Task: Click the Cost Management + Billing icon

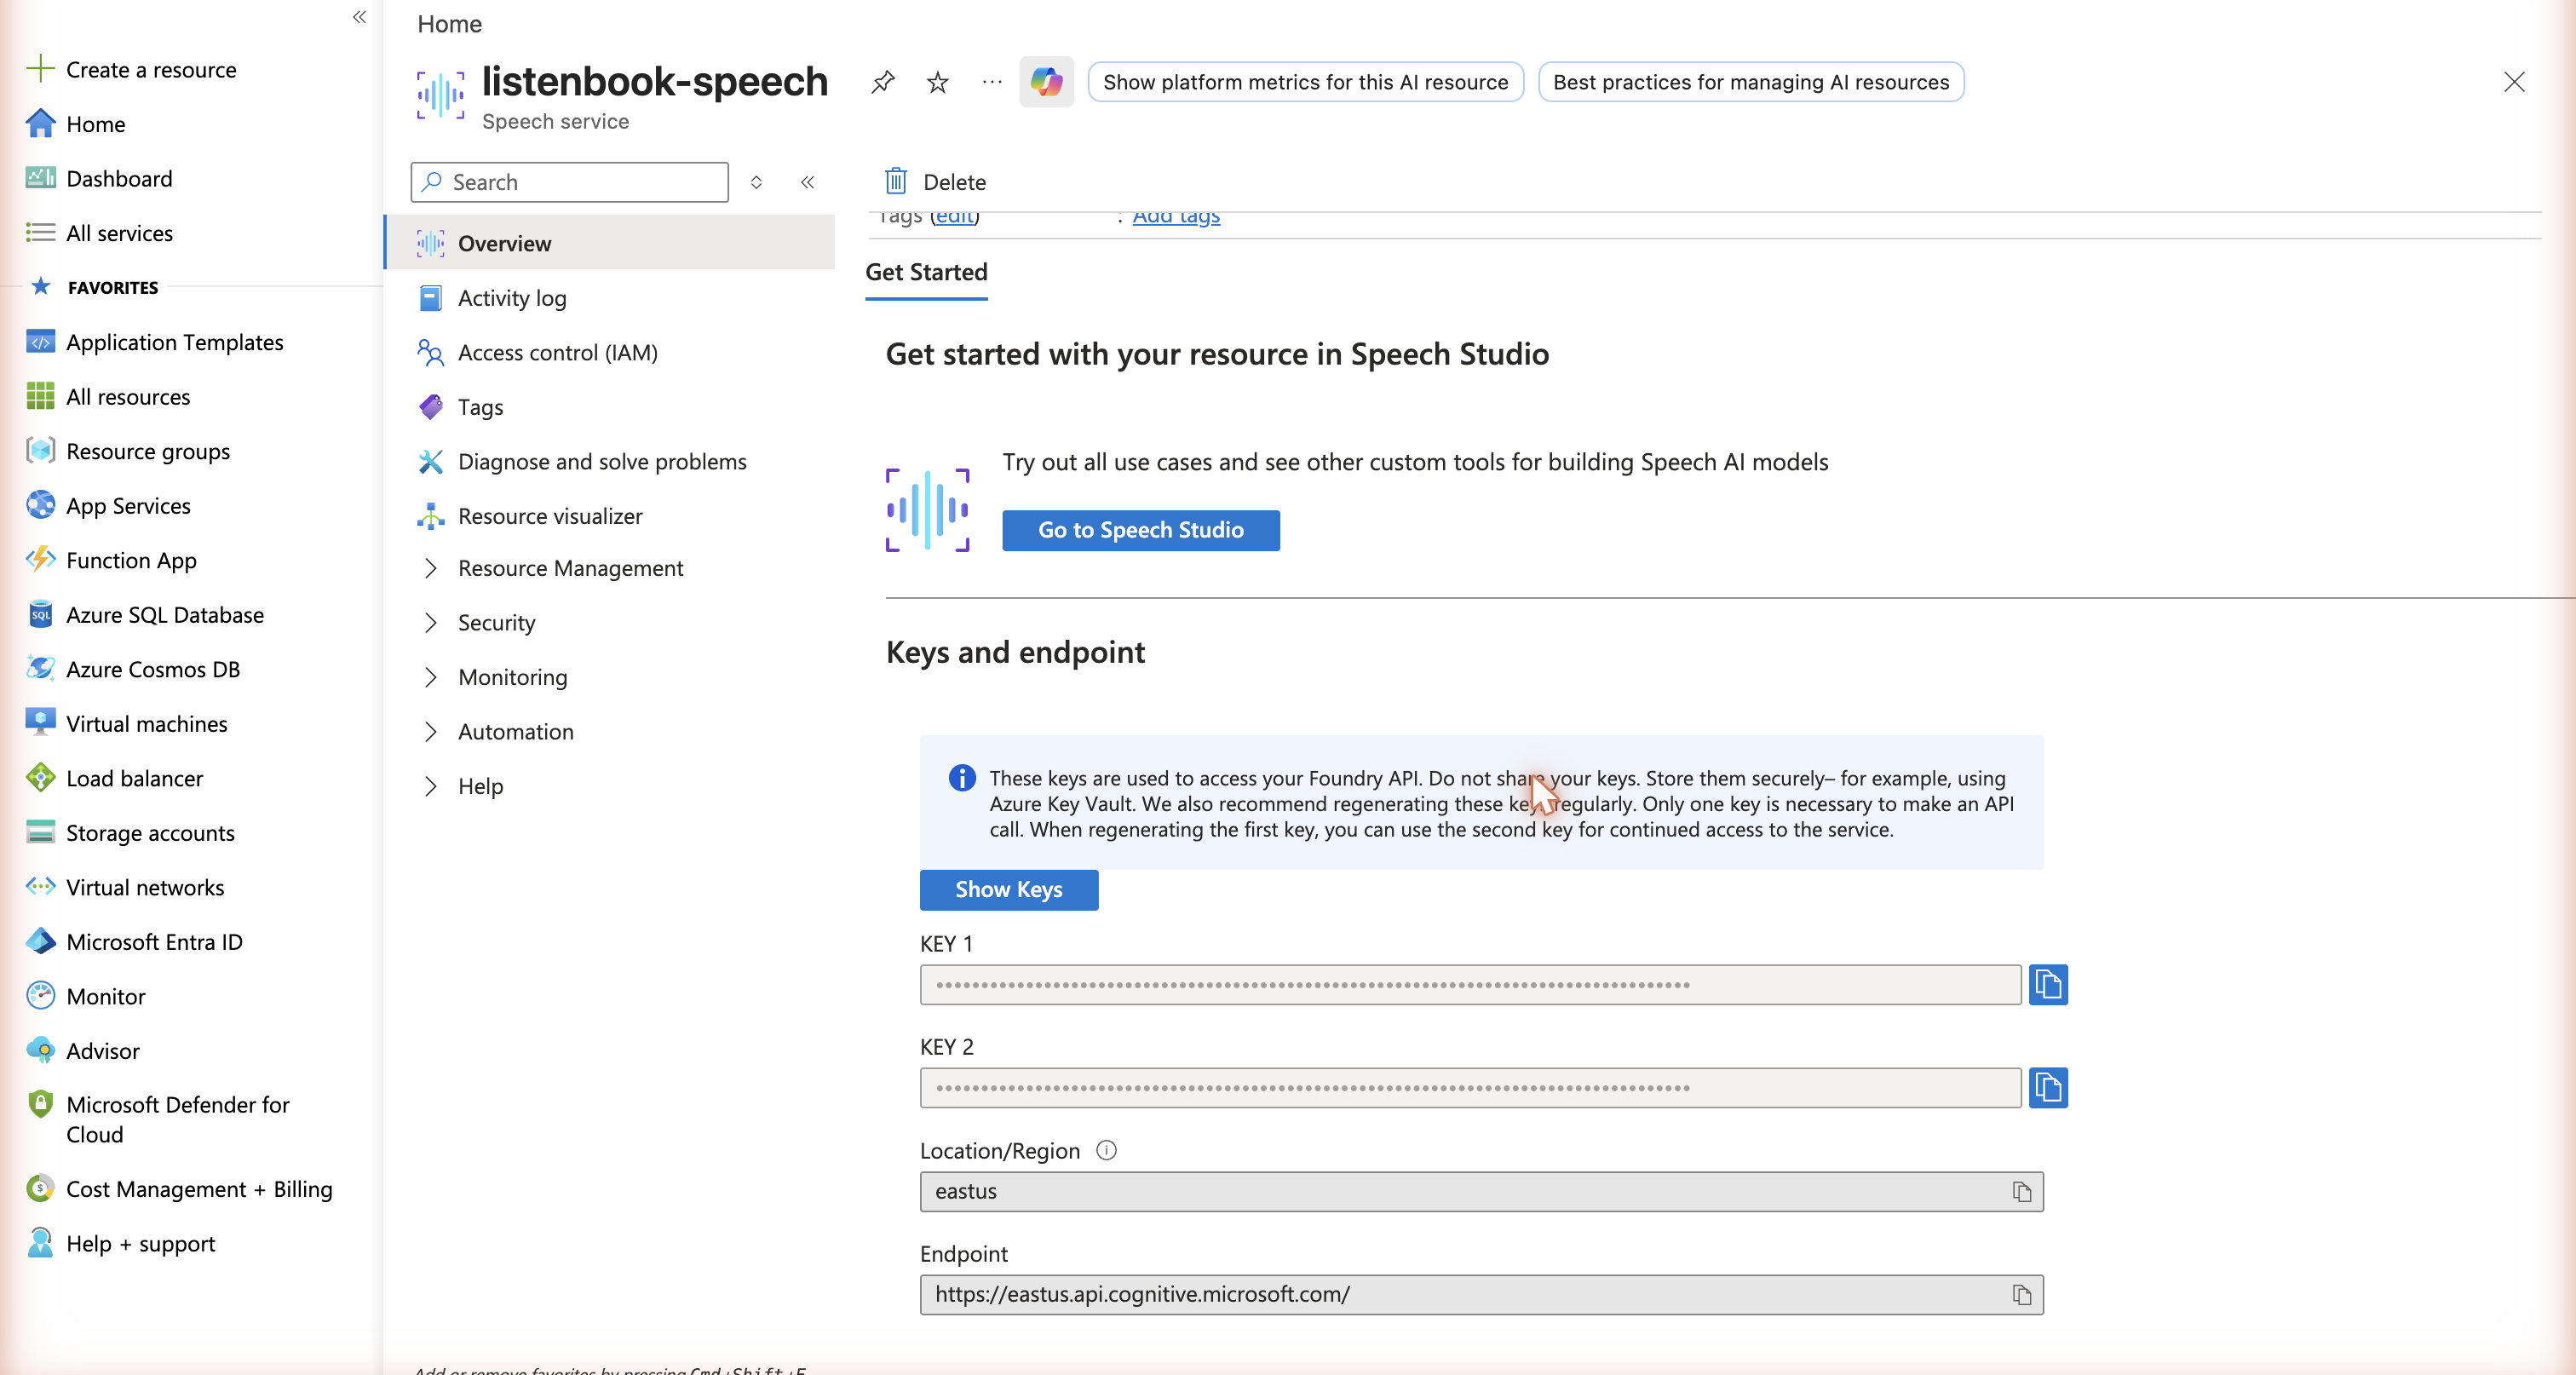Action: coord(40,1189)
